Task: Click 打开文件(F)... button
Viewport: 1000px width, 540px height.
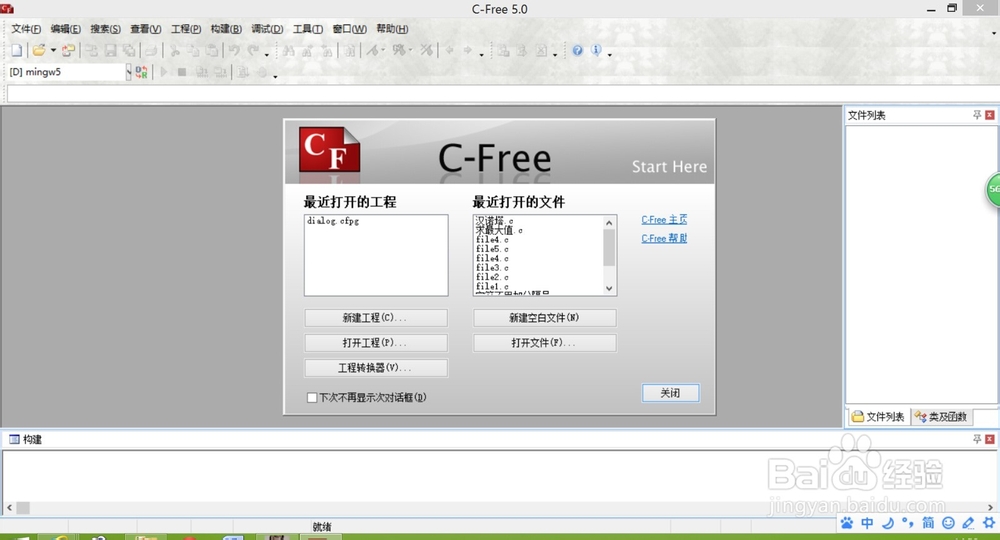Action: [545, 342]
